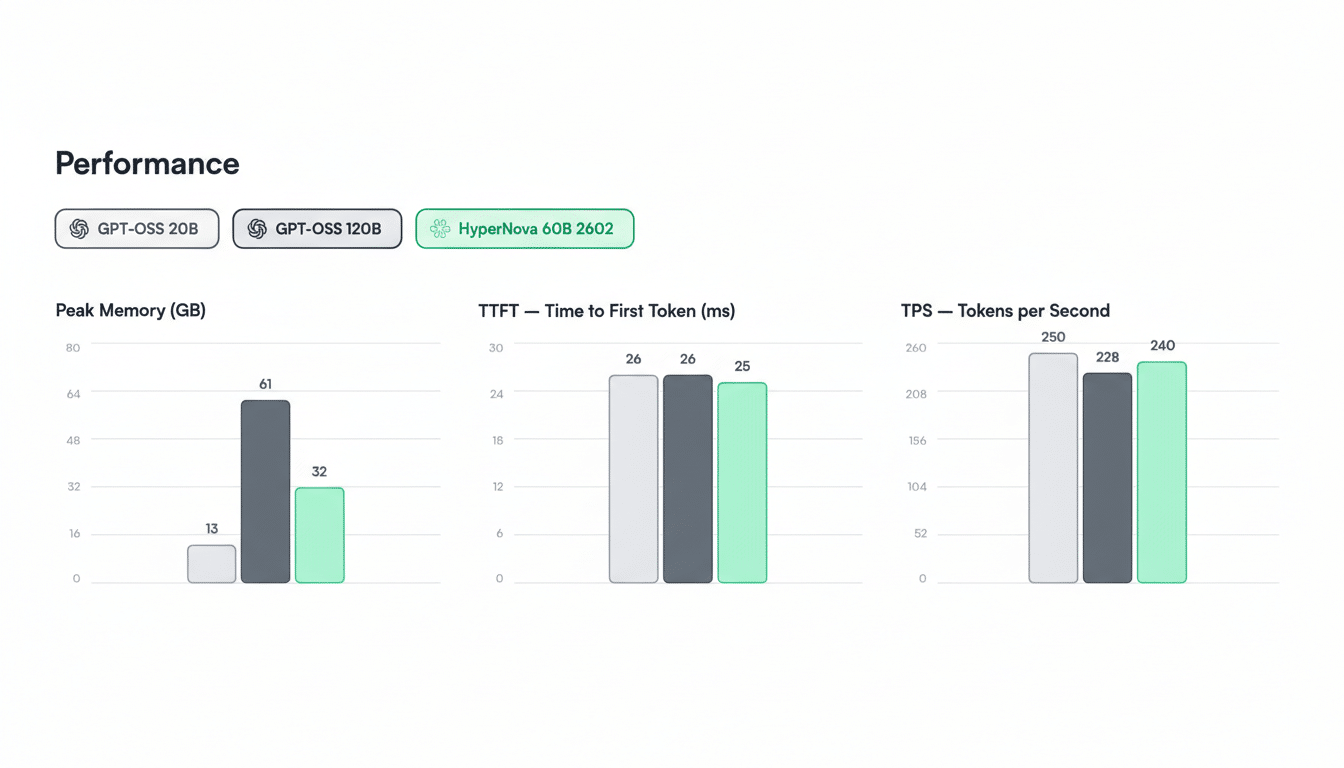Viewport: 1344px width, 768px height.
Task: Click the TPS — Tokens per Second title
Action: [1005, 311]
